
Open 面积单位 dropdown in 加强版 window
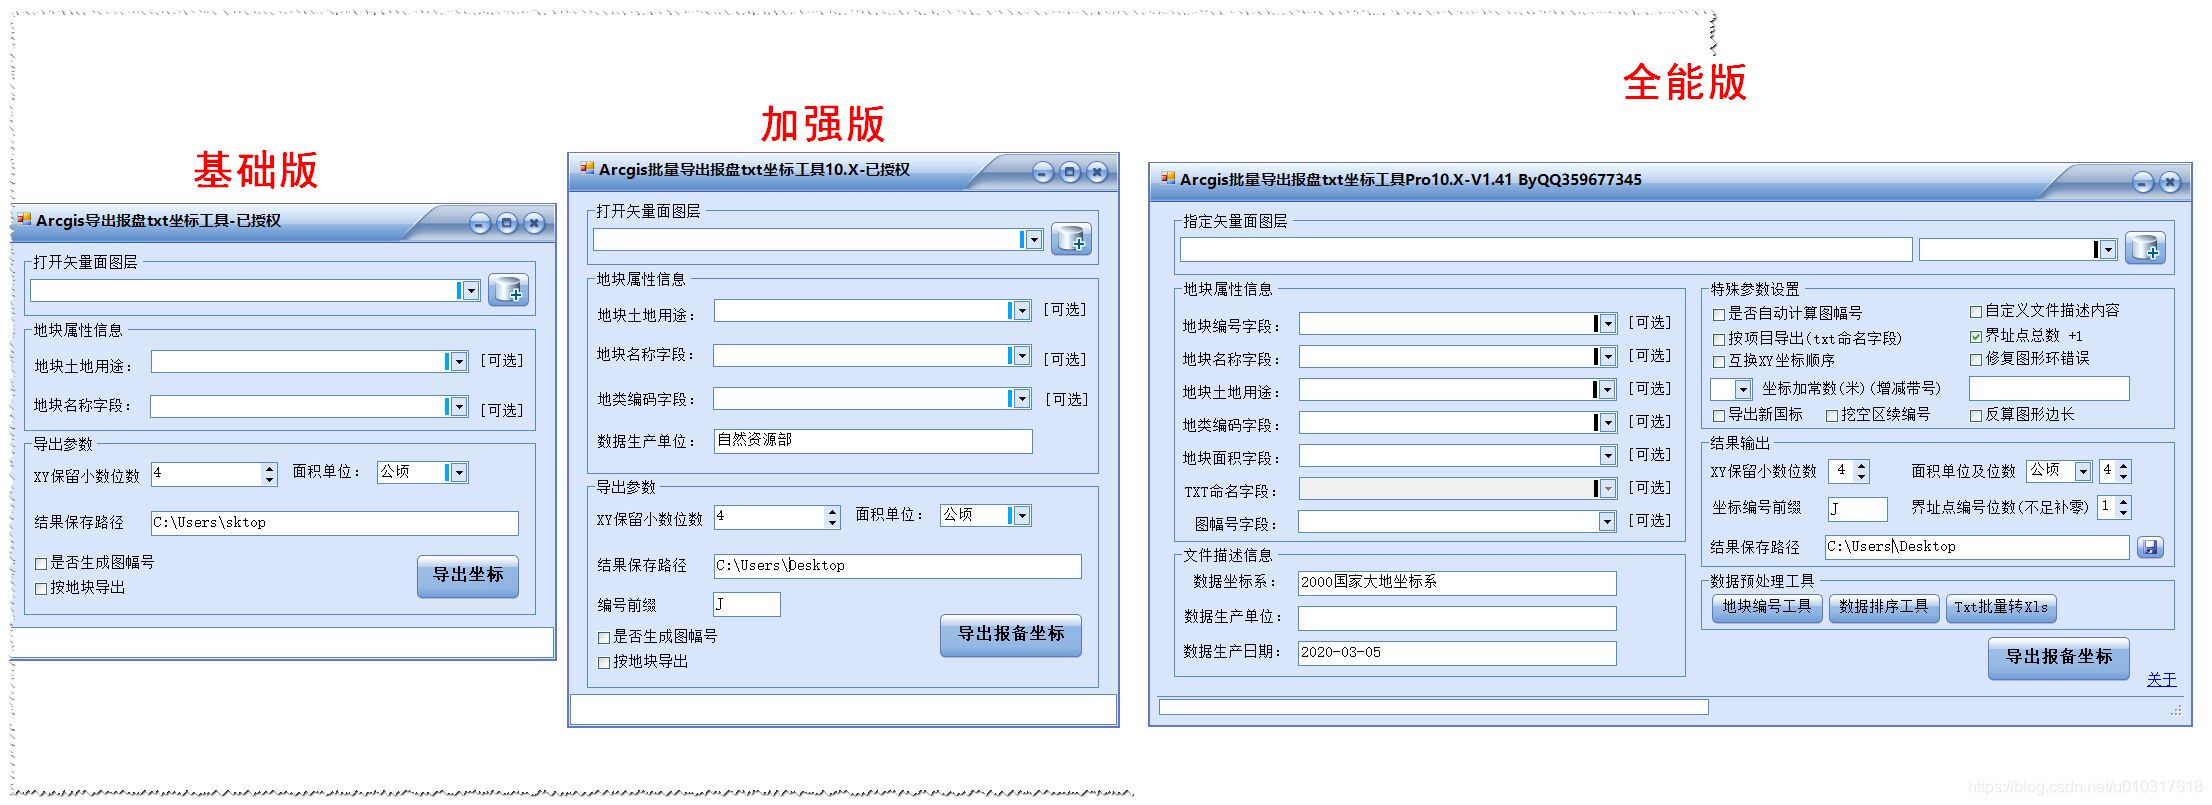click(1022, 515)
